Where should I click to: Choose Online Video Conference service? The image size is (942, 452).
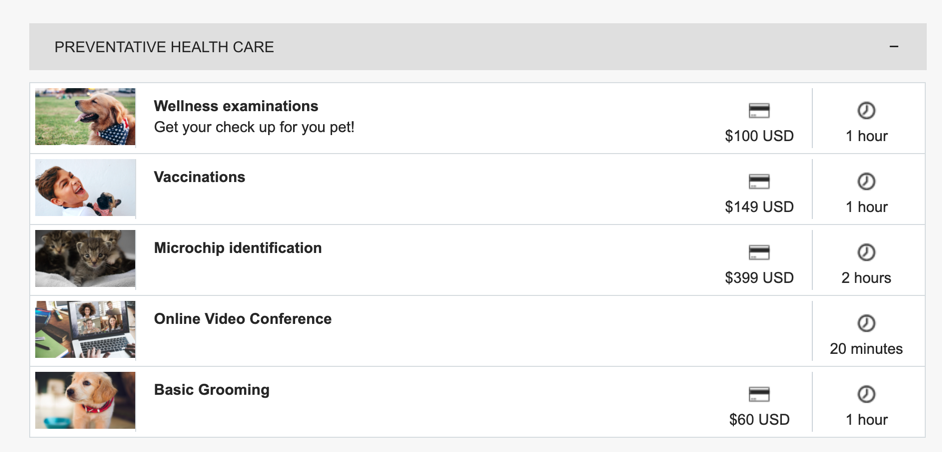pyautogui.click(x=243, y=319)
